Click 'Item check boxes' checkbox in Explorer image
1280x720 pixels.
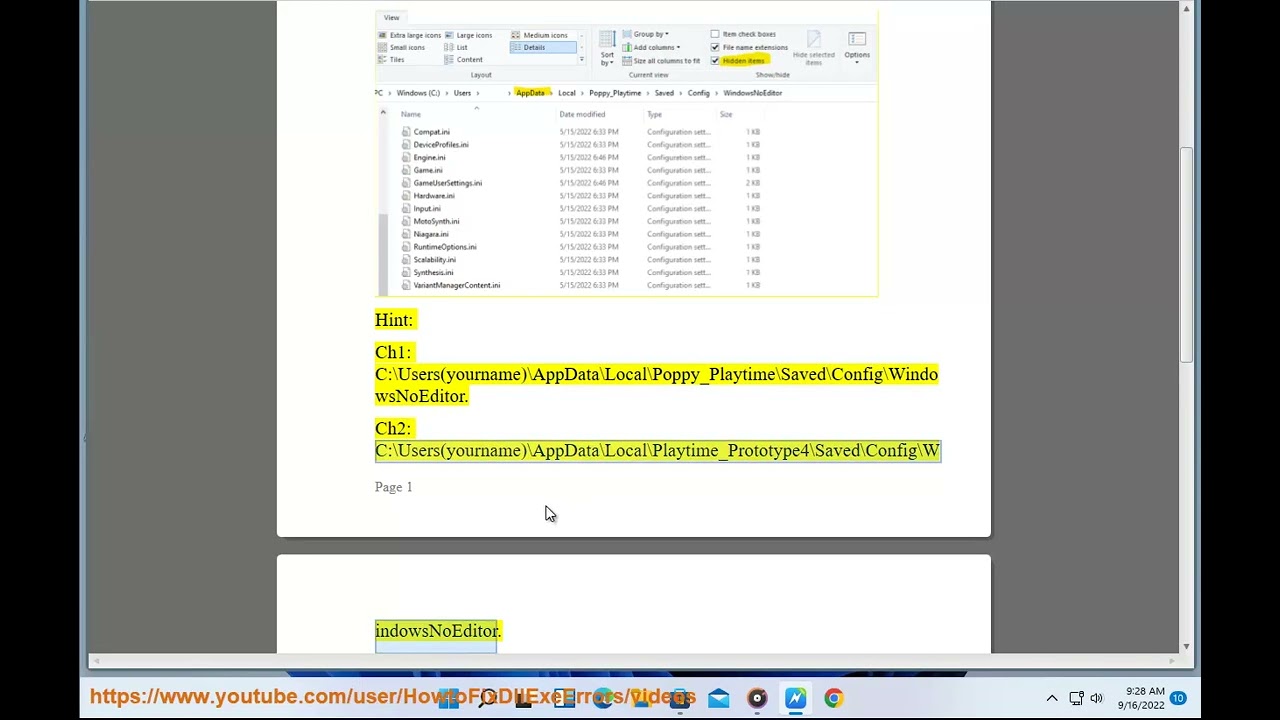(x=715, y=34)
